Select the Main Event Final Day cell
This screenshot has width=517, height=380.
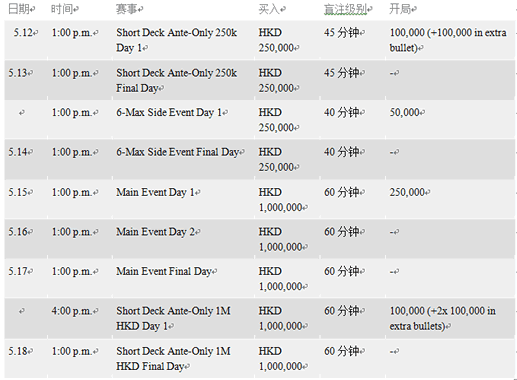[164, 271]
